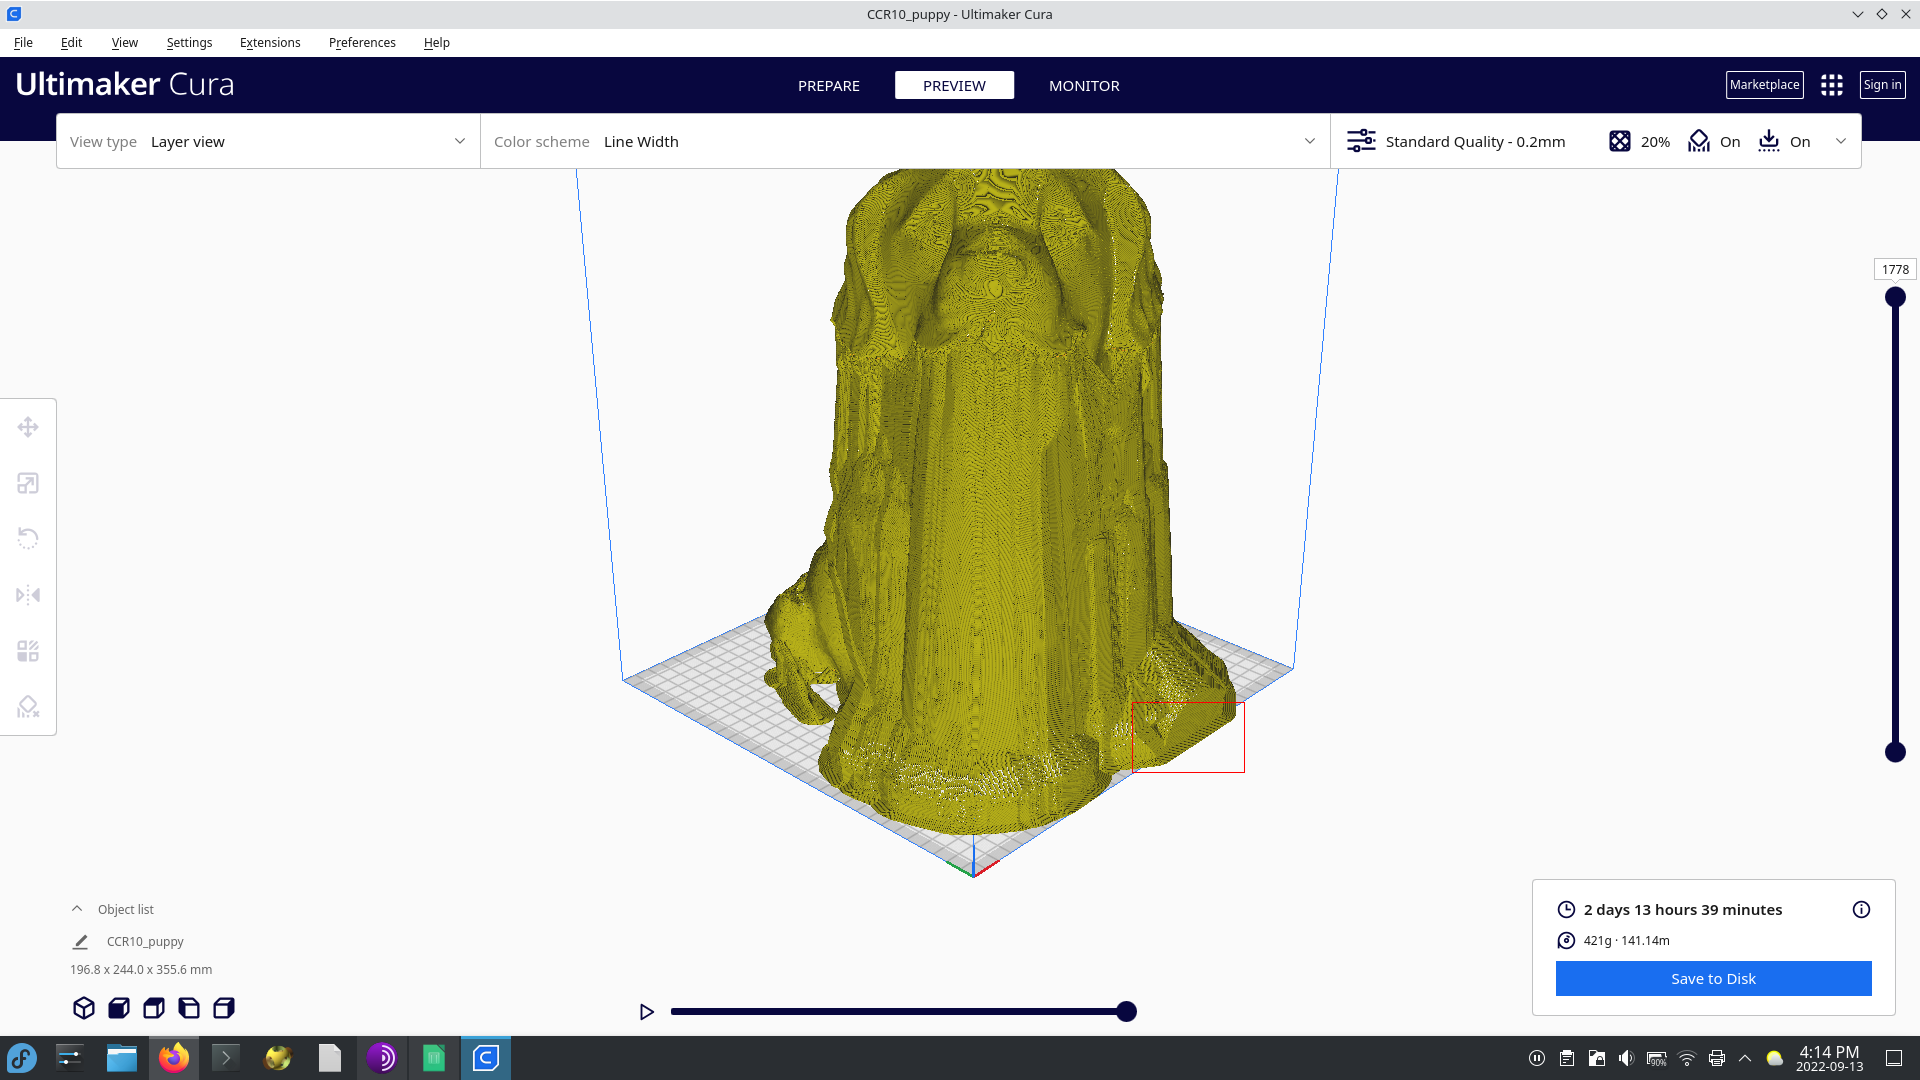The width and height of the screenshot is (1920, 1080).
Task: Collapse the Object list
Action: point(77,909)
